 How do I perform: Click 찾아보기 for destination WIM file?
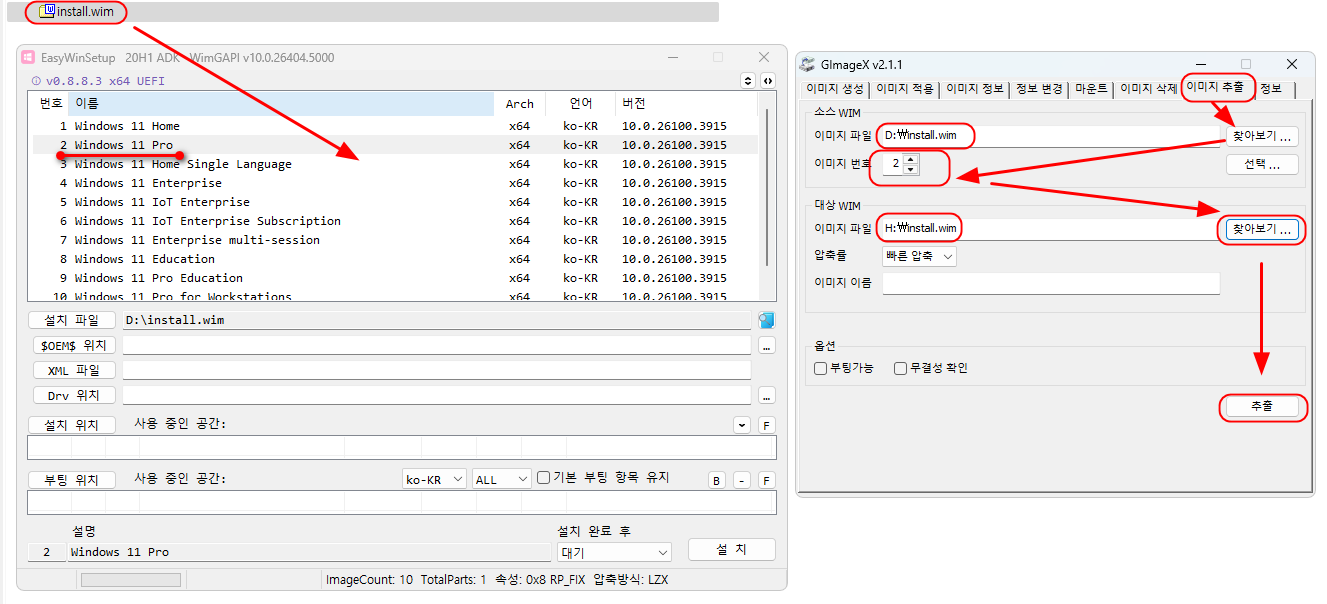pos(1262,229)
